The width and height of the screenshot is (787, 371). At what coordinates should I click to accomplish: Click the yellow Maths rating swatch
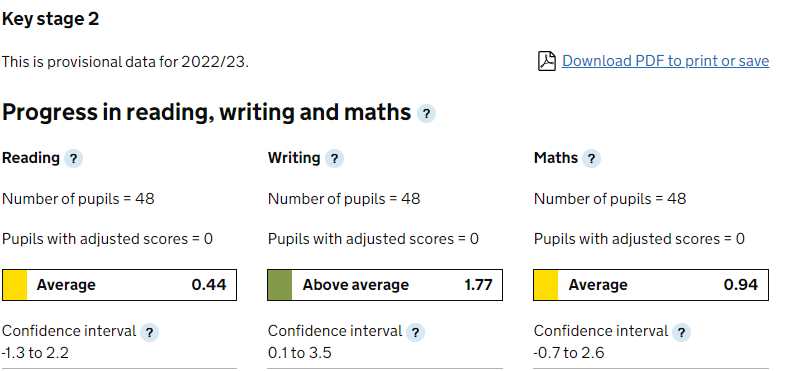pyautogui.click(x=546, y=285)
